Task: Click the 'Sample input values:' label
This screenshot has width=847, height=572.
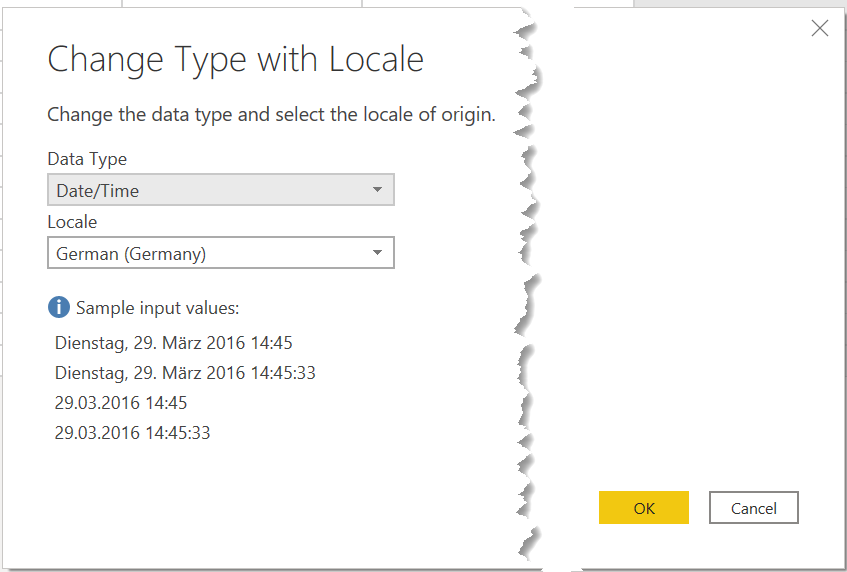Action: (157, 308)
